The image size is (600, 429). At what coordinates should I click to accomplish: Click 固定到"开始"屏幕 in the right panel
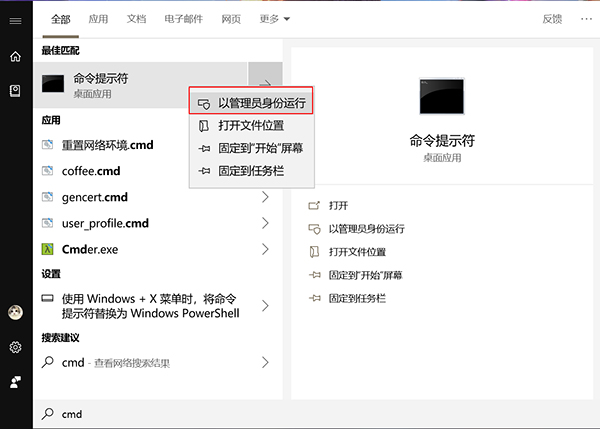point(365,275)
